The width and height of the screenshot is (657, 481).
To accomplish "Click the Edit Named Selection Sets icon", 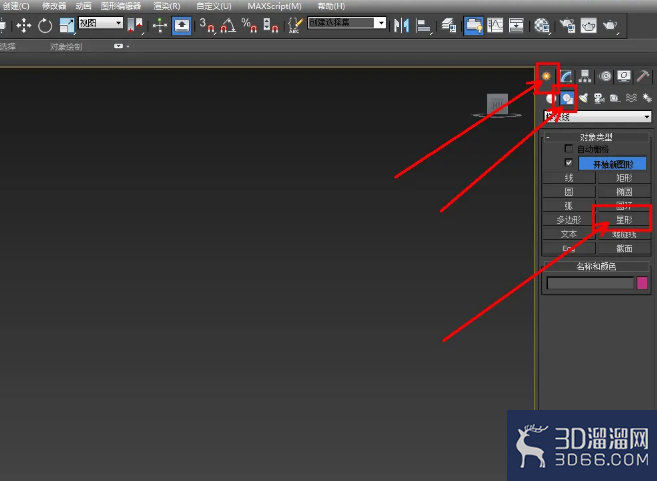I will (x=295, y=26).
